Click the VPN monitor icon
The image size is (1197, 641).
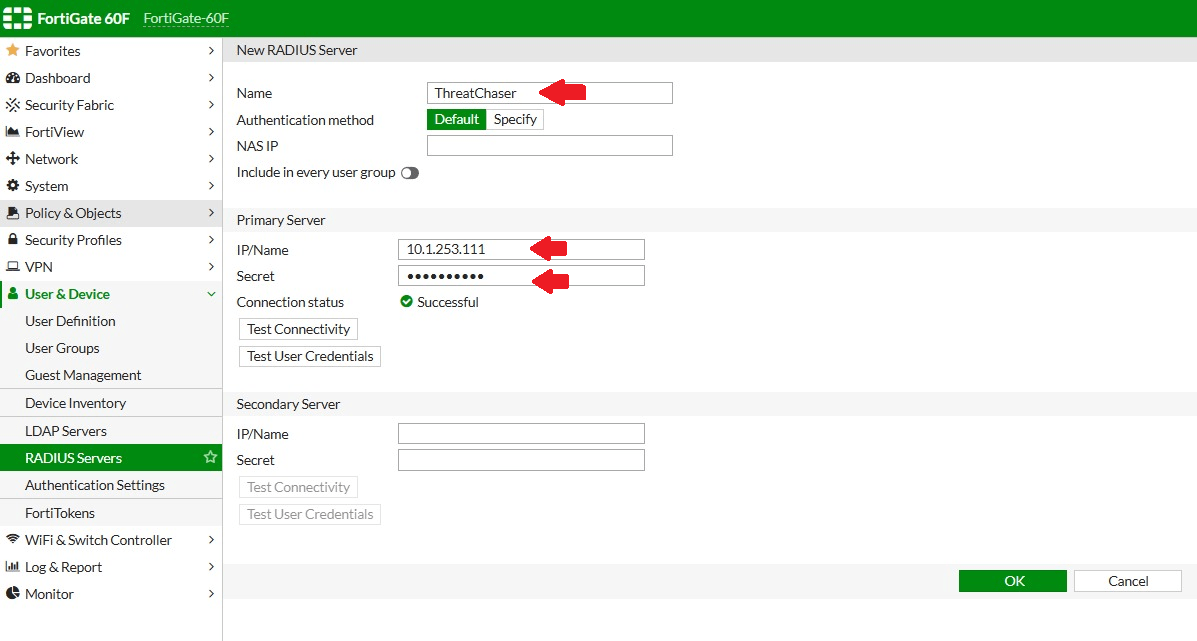coord(13,267)
